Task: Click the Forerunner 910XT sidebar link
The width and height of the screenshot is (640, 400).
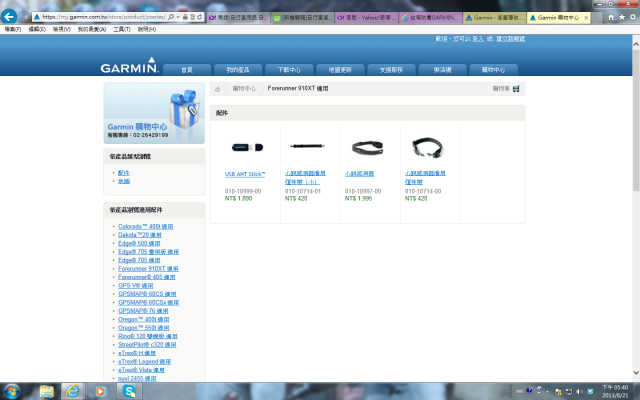Action: click(148, 269)
